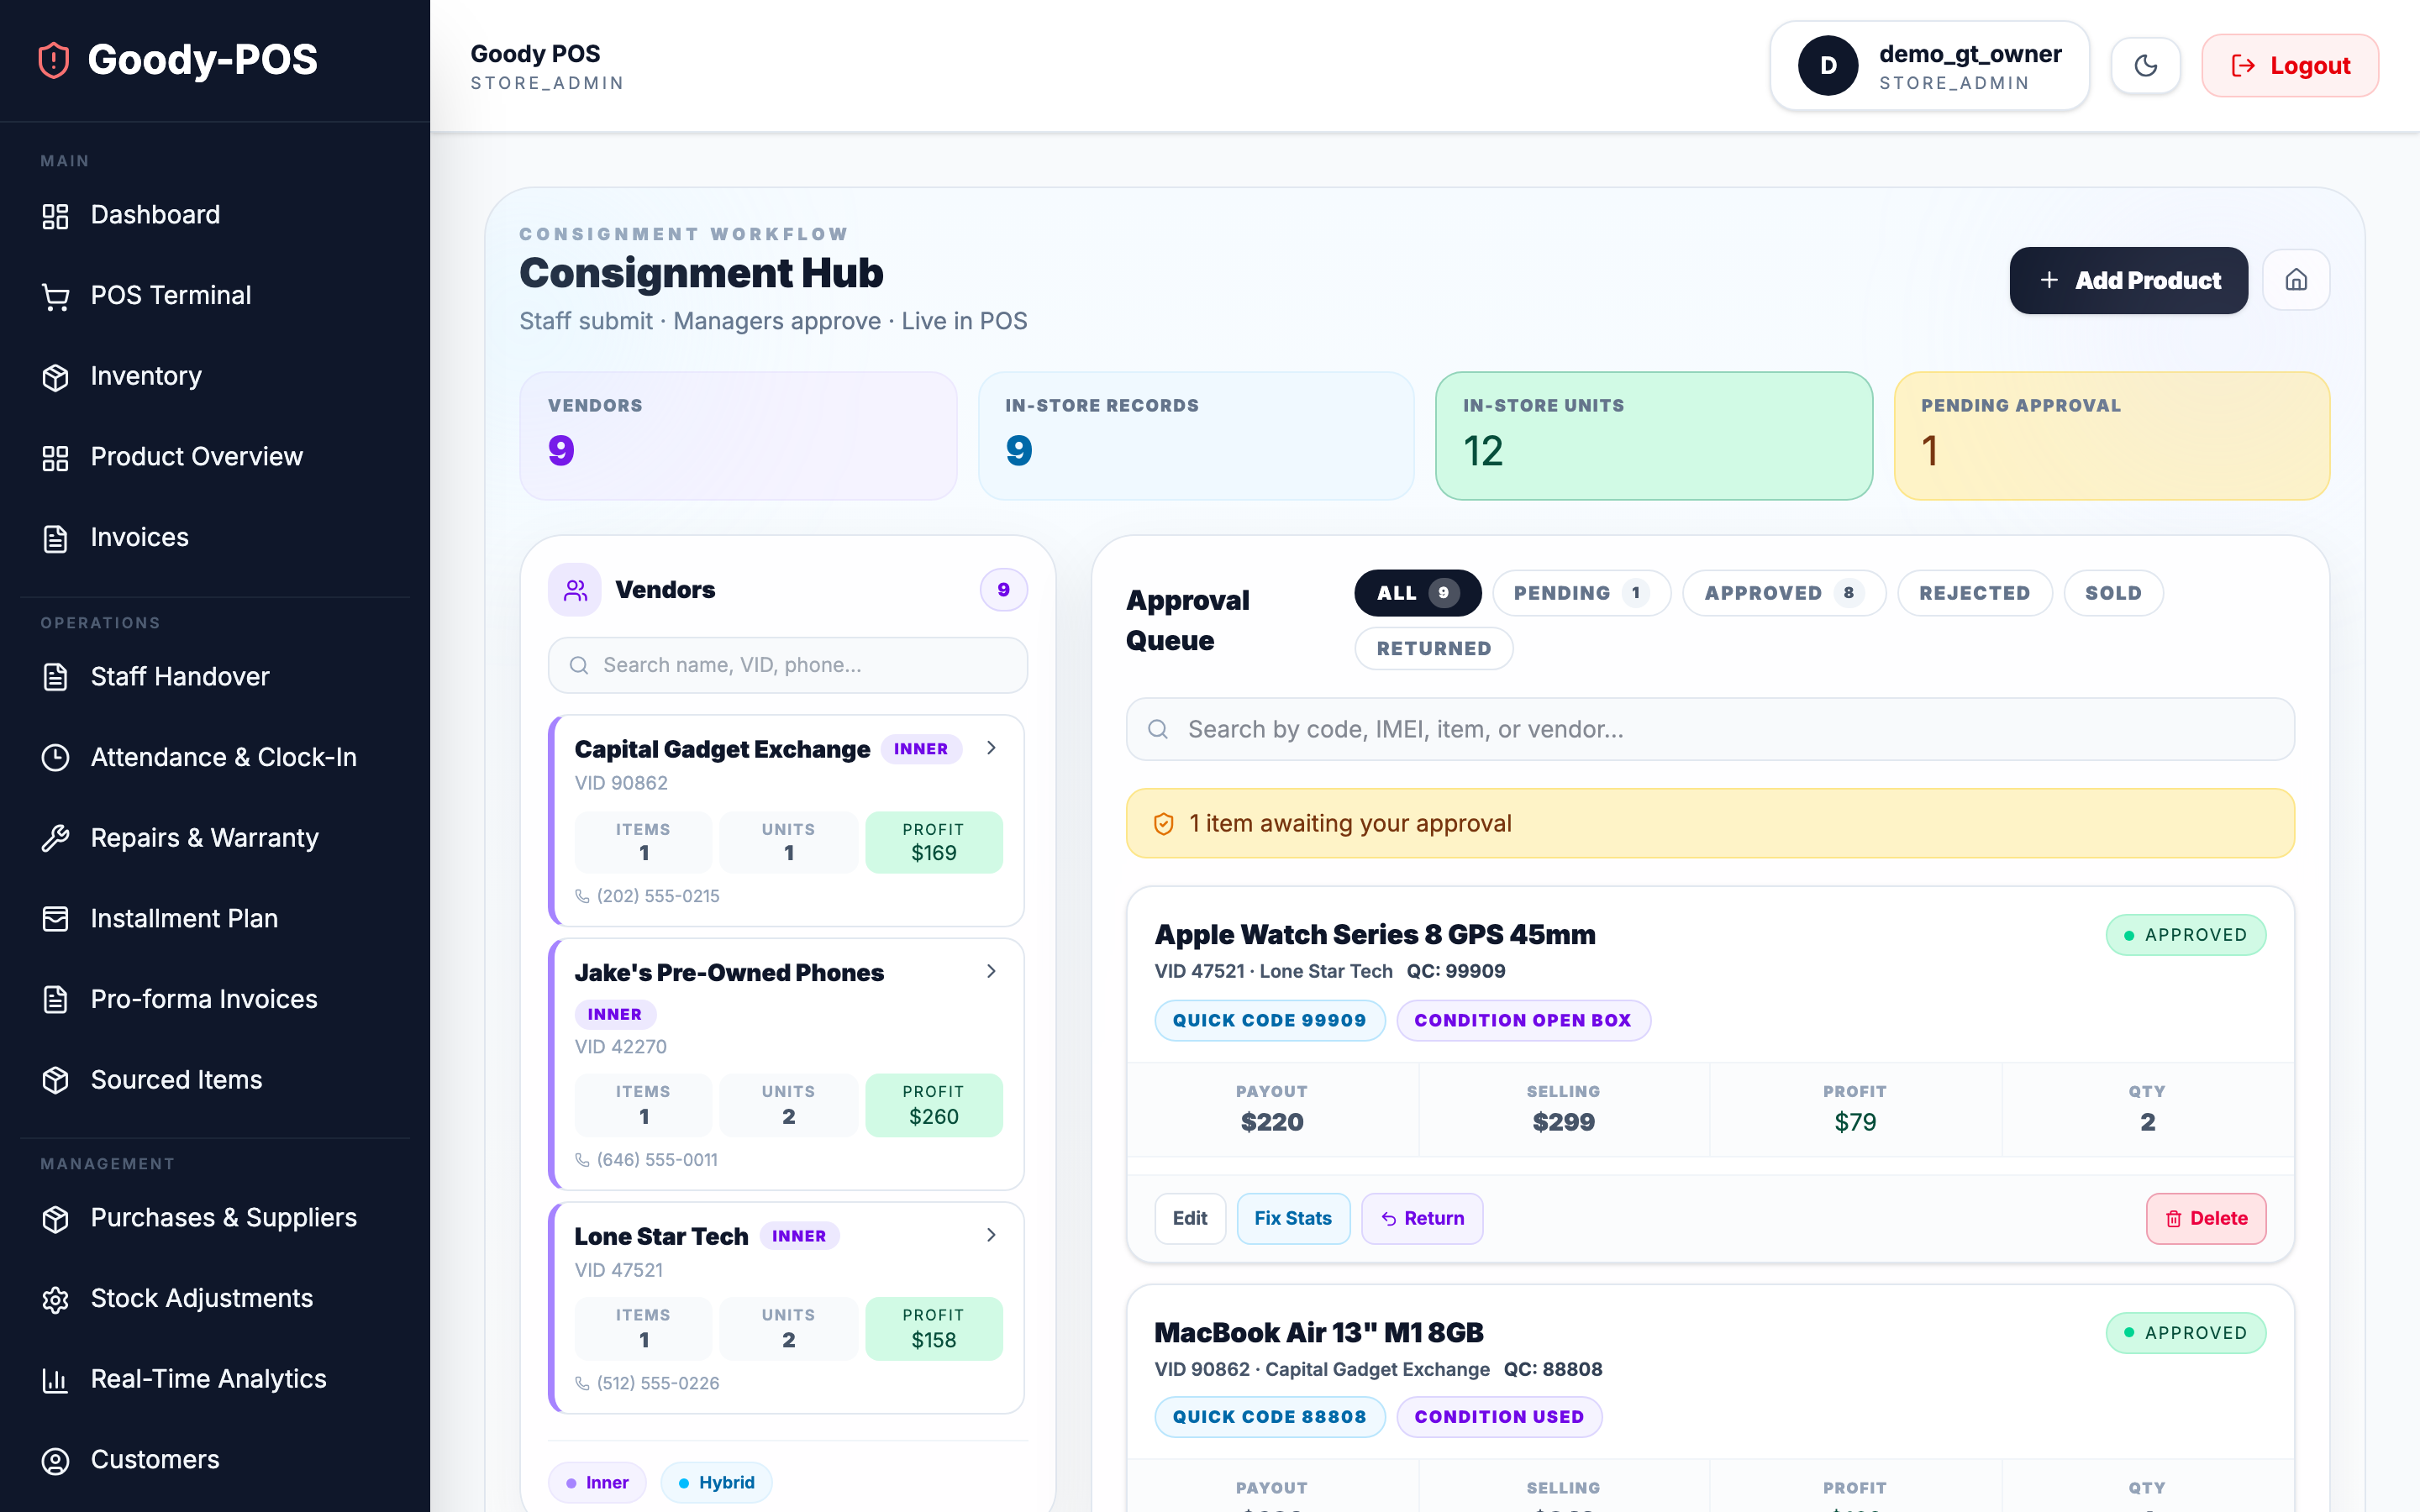Open Attendance & Clock-In clock icon
The image size is (2420, 1512).
[56, 758]
